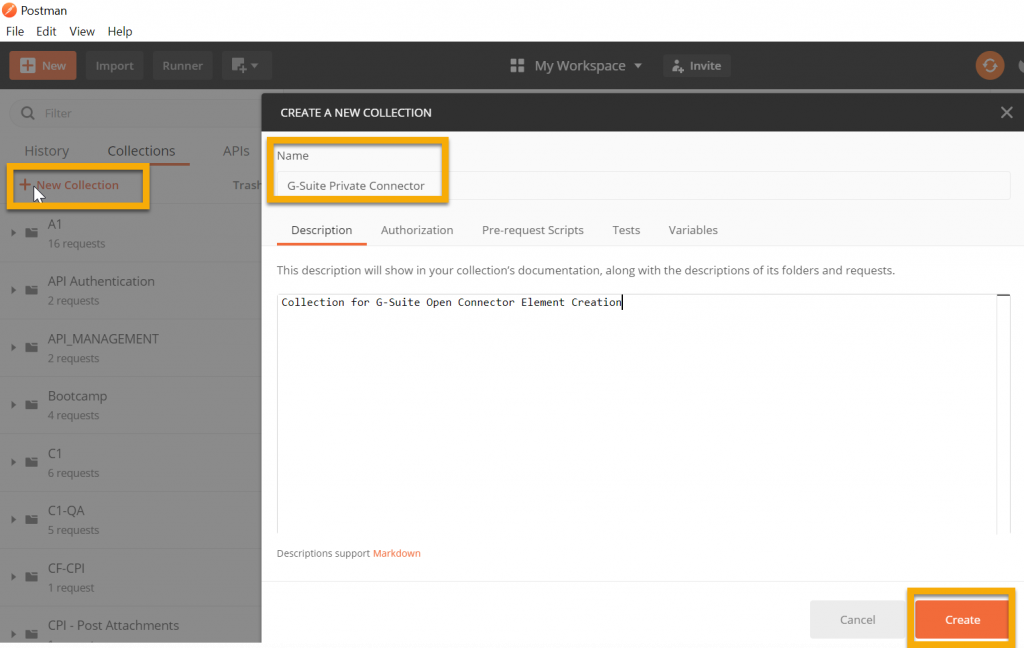Click the description area scrollbar
The image size is (1024, 648).
[1003, 413]
